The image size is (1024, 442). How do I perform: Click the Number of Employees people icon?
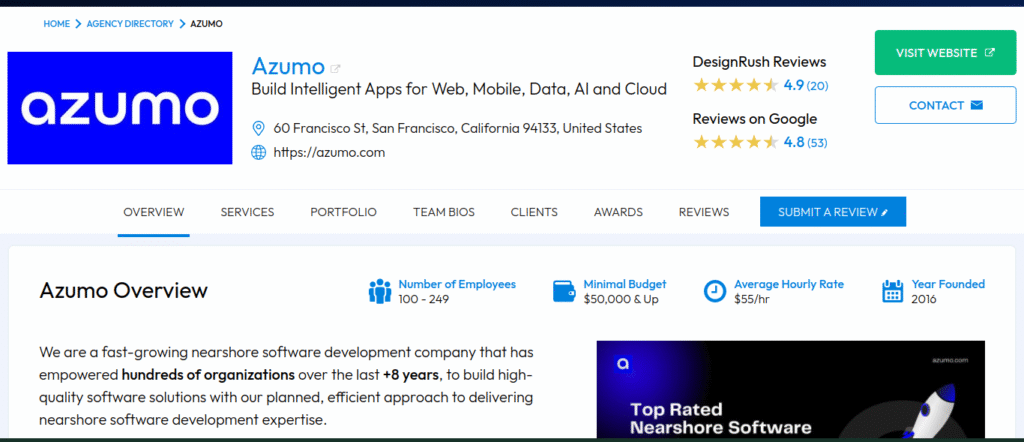380,291
